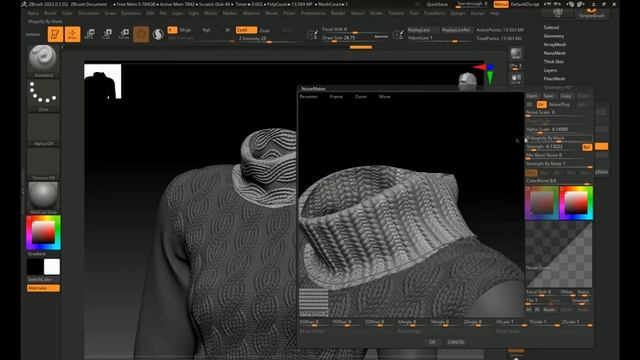
Task: Activate the Scale transform icon
Action: click(x=107, y=34)
